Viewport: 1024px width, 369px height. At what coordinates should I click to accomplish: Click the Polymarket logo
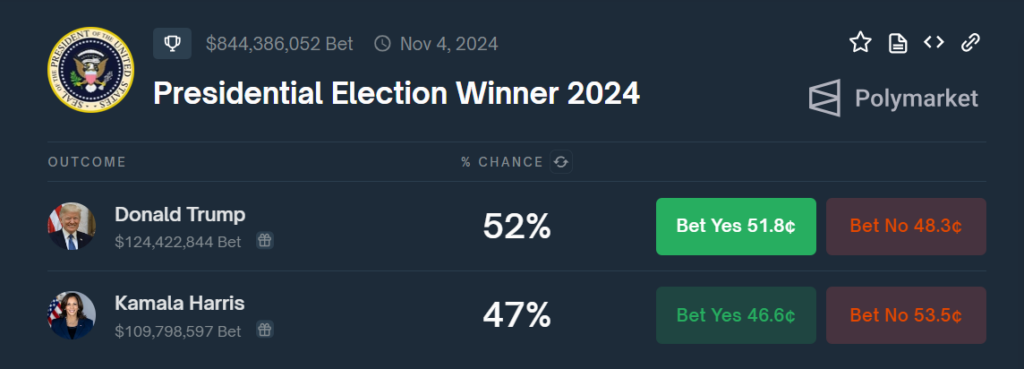click(893, 99)
